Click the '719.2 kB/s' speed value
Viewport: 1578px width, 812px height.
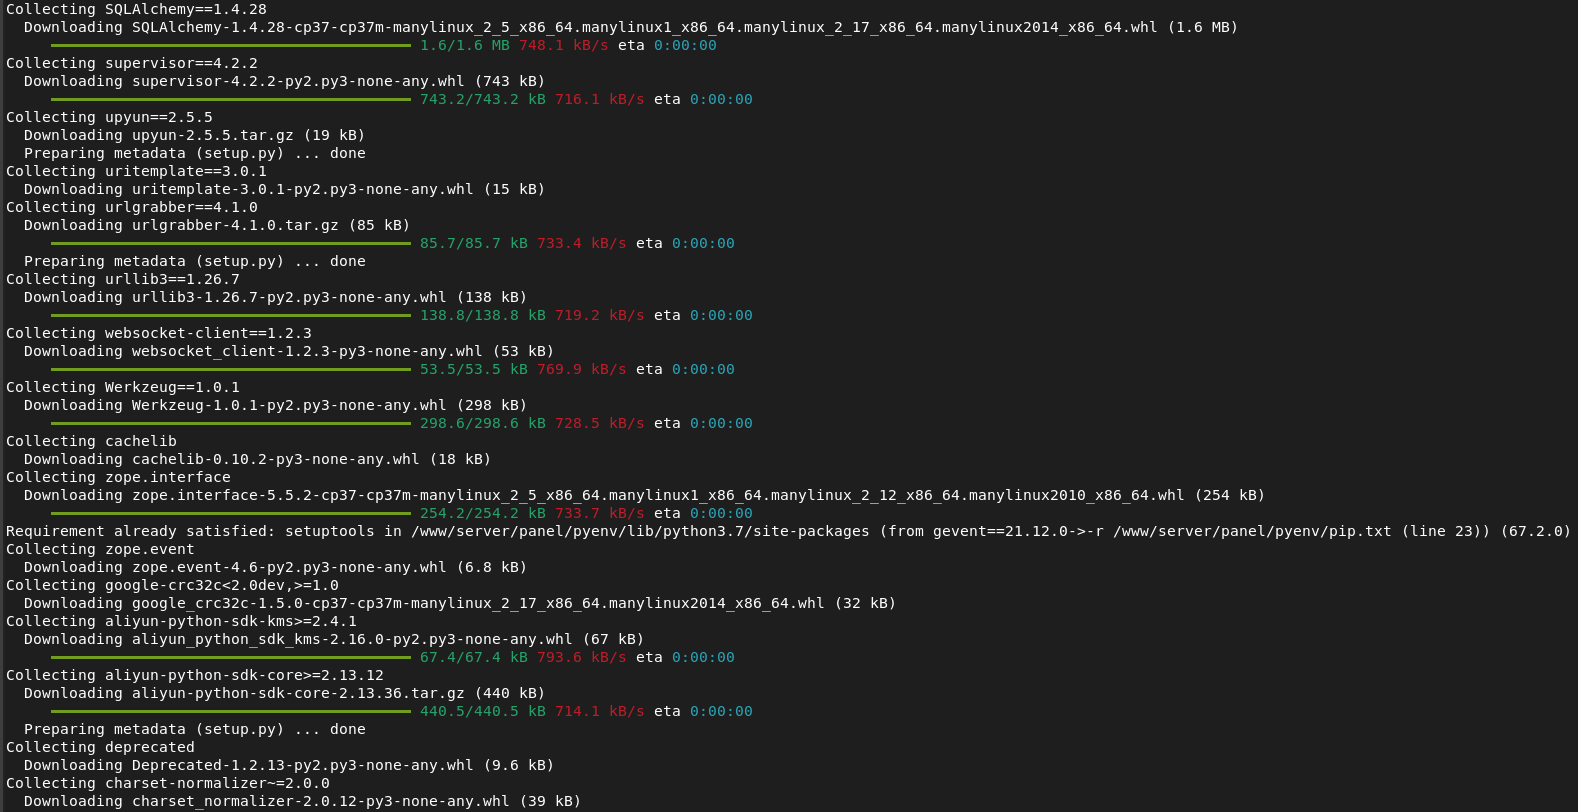[600, 315]
